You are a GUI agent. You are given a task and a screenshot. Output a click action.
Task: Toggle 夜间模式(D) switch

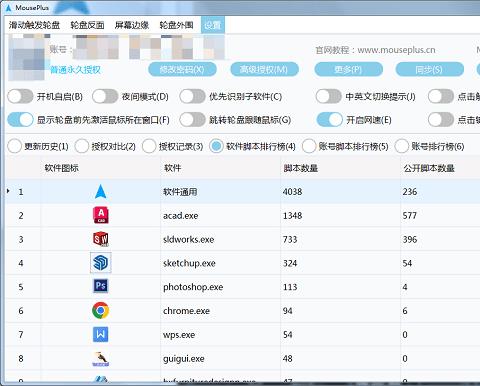(105, 97)
